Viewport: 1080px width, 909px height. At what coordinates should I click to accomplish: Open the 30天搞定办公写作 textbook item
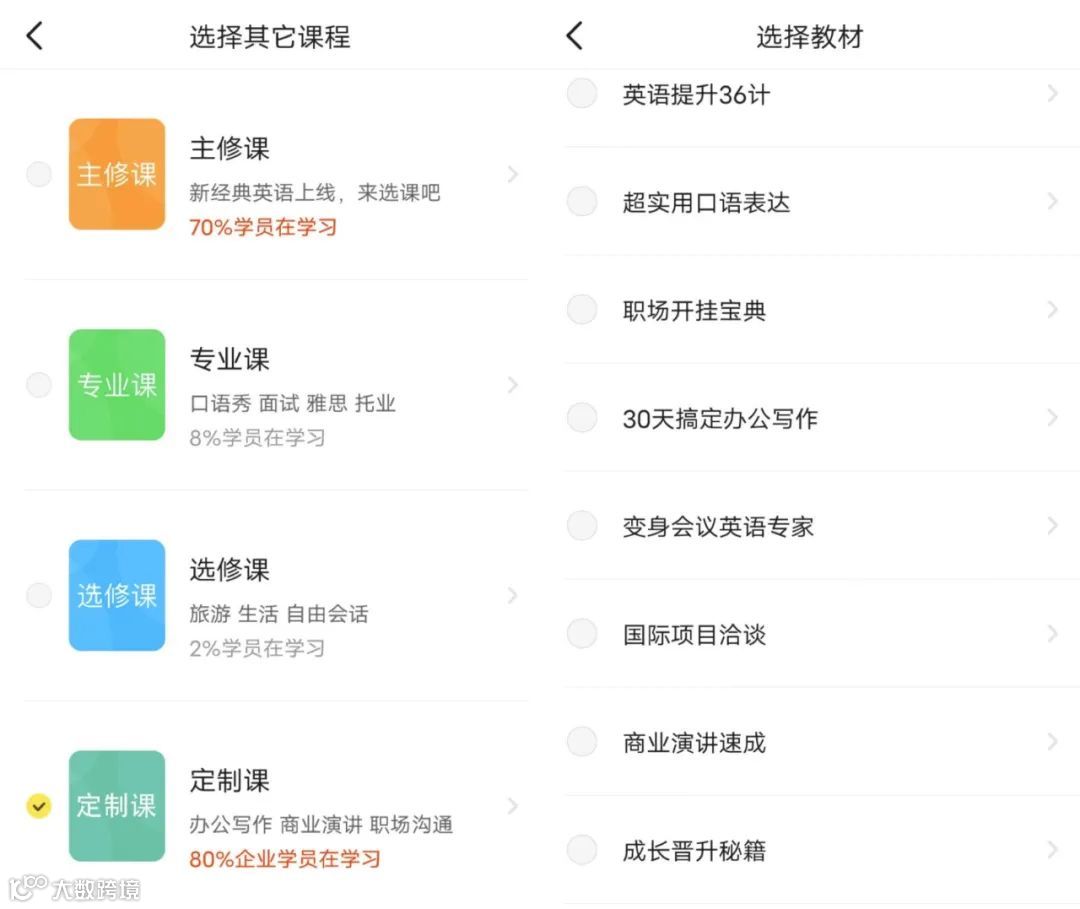click(x=720, y=418)
